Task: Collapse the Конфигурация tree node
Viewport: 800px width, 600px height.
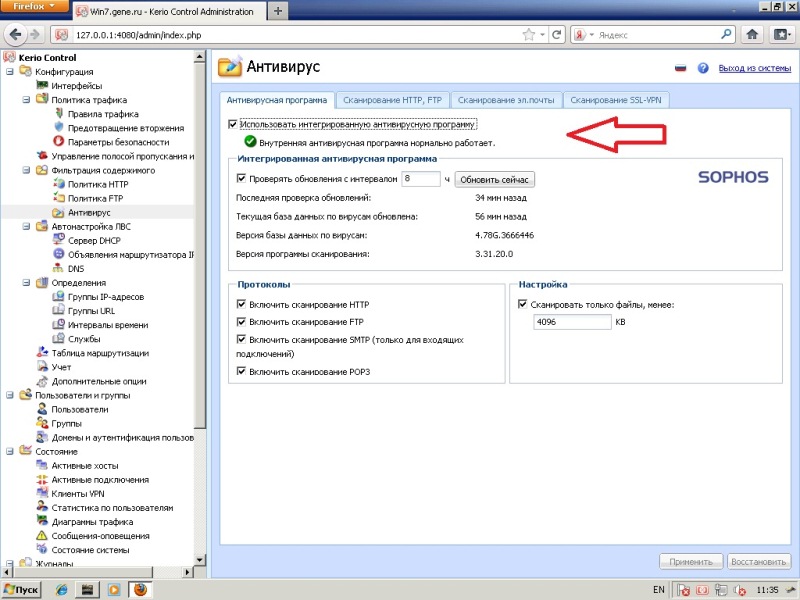Action: click(x=10, y=72)
